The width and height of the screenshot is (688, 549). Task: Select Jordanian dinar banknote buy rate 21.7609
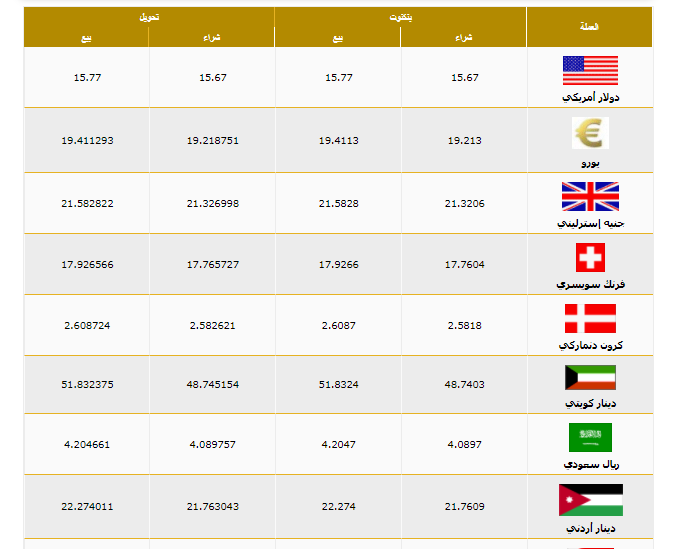click(x=465, y=507)
